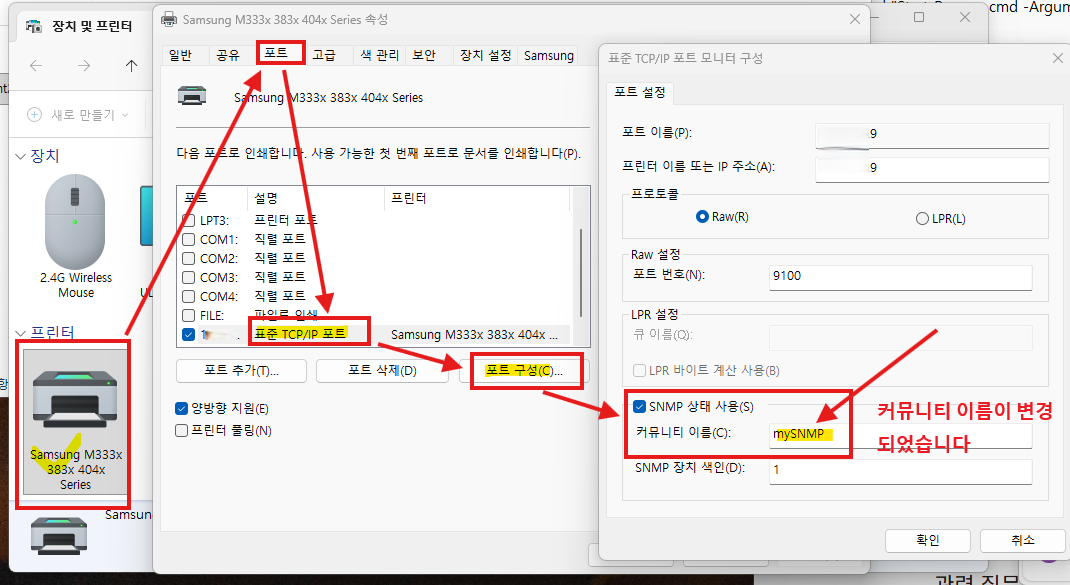Check the COM4 port checkbox

(x=189, y=297)
